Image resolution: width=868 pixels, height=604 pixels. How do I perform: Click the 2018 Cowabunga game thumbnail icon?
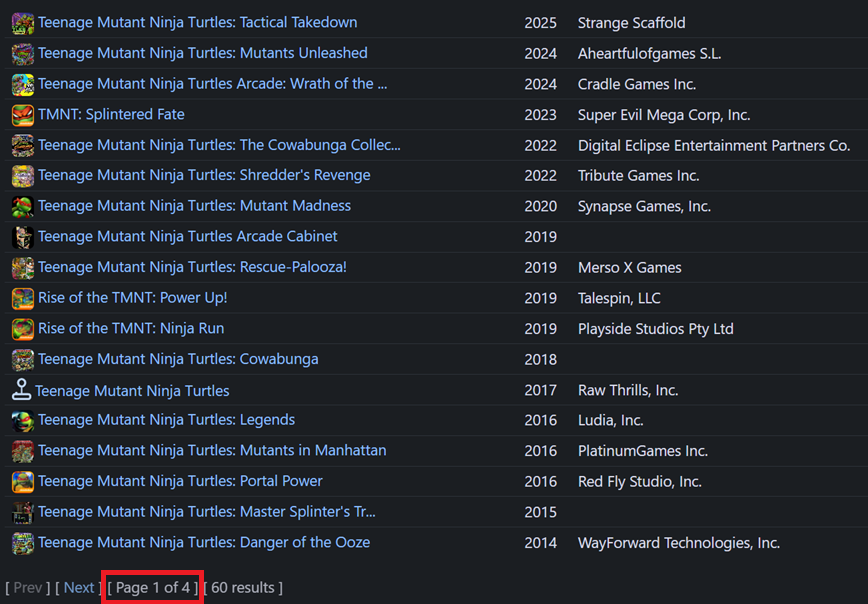[x=23, y=360]
